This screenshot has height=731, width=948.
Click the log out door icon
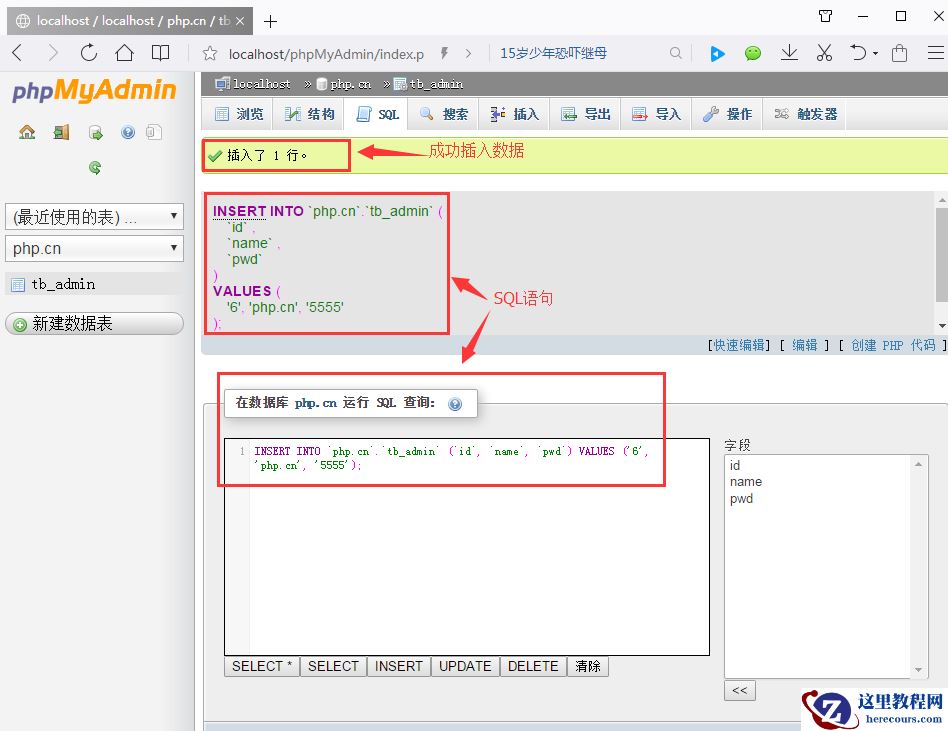click(x=61, y=132)
